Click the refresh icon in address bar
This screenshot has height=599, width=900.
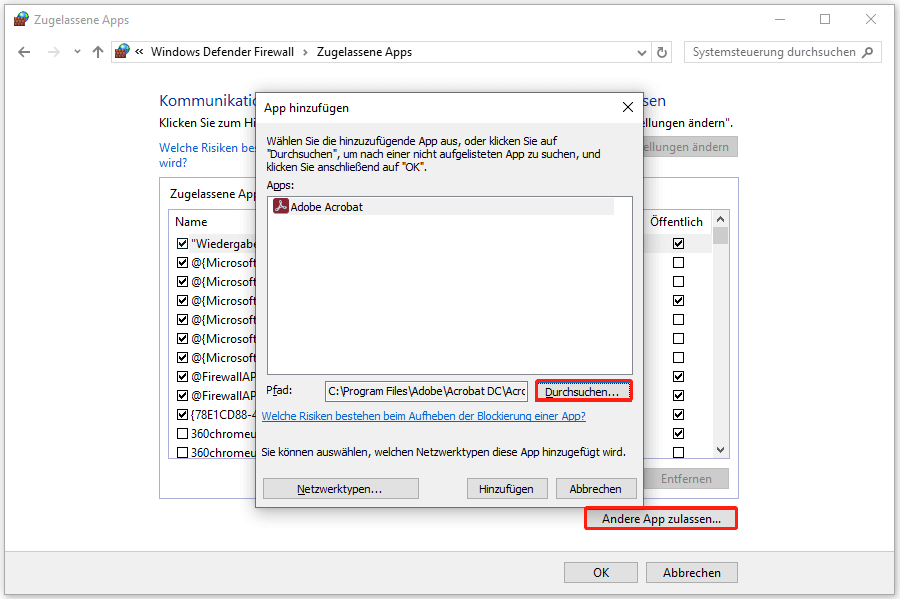coord(661,52)
